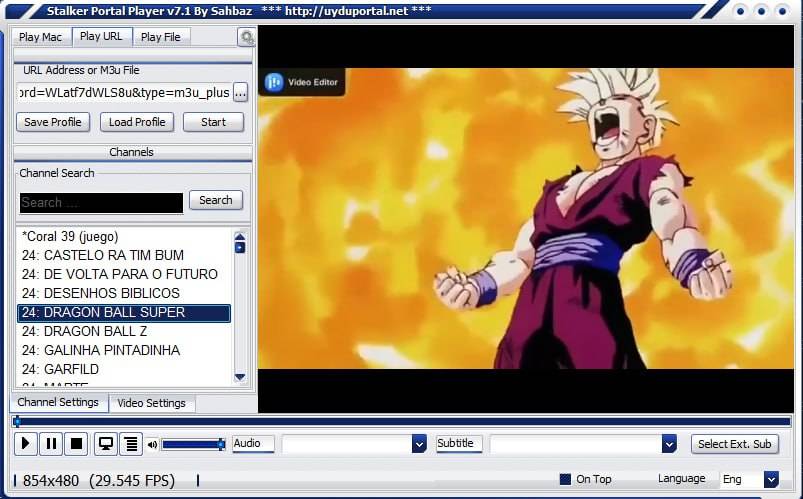Click the channel list scroll up arrow
The height and width of the screenshot is (499, 803).
(240, 236)
